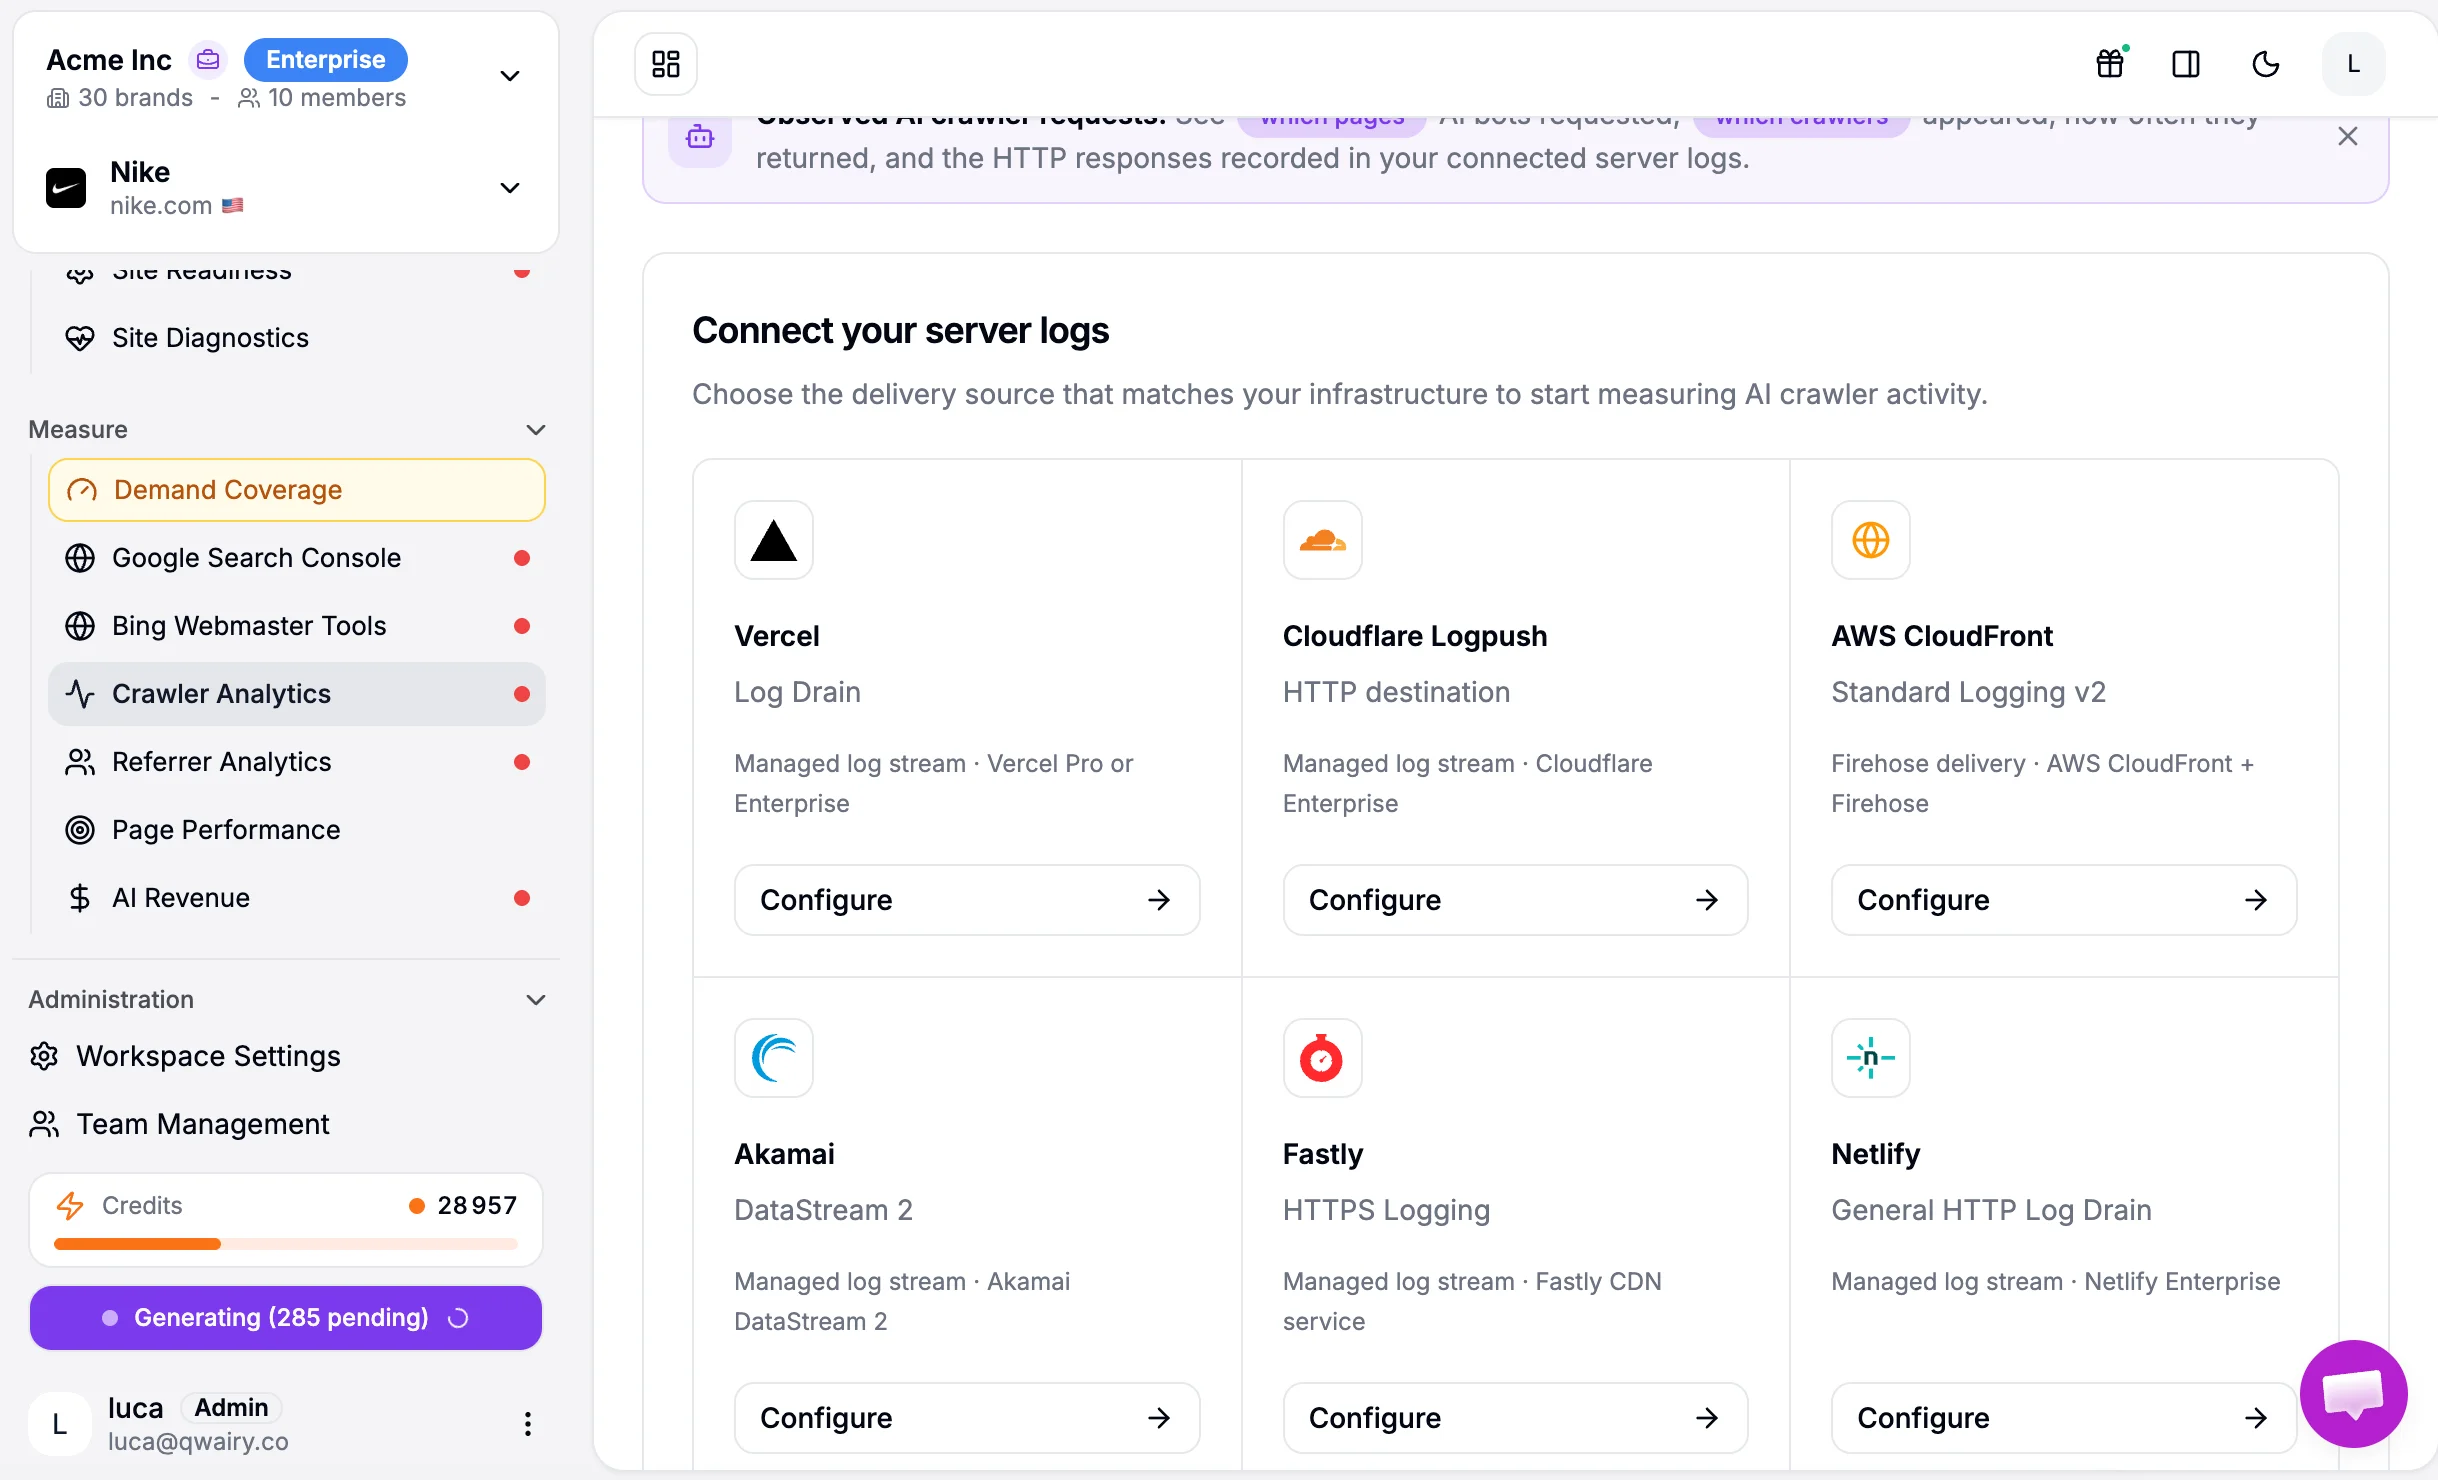This screenshot has width=2438, height=1480.
Task: Click the Enterprise plan badge
Action: [326, 60]
